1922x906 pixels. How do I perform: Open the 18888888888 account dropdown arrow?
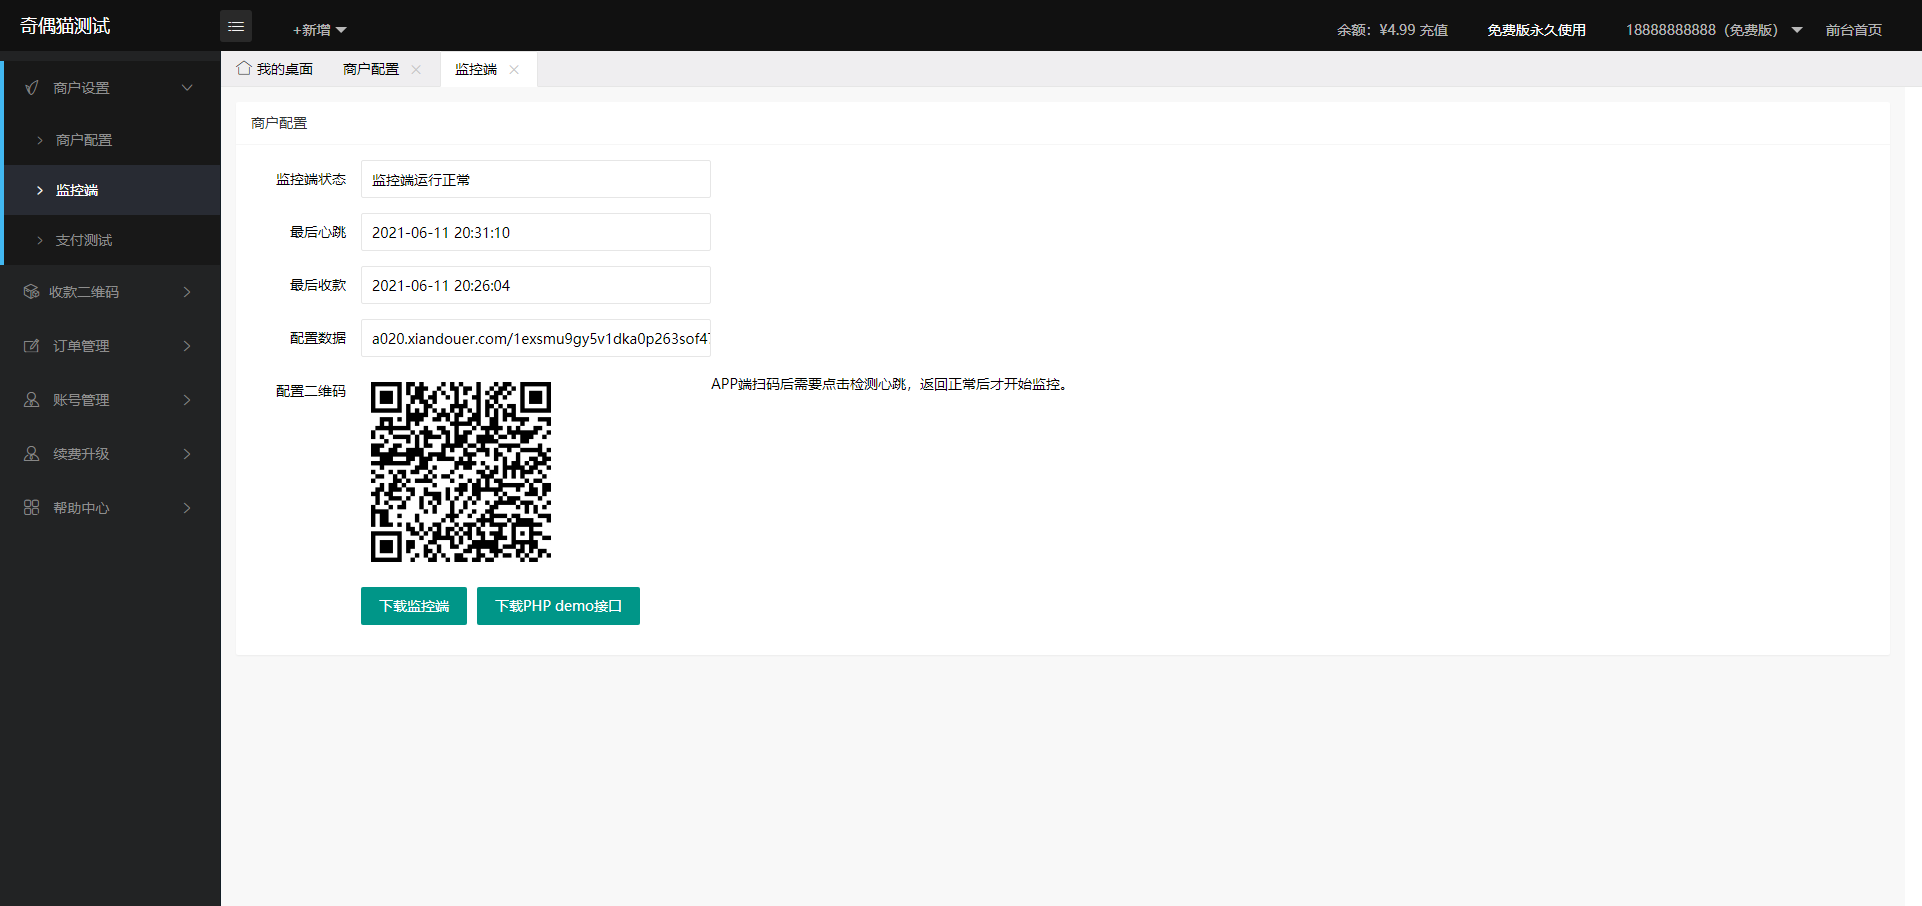point(1797,30)
